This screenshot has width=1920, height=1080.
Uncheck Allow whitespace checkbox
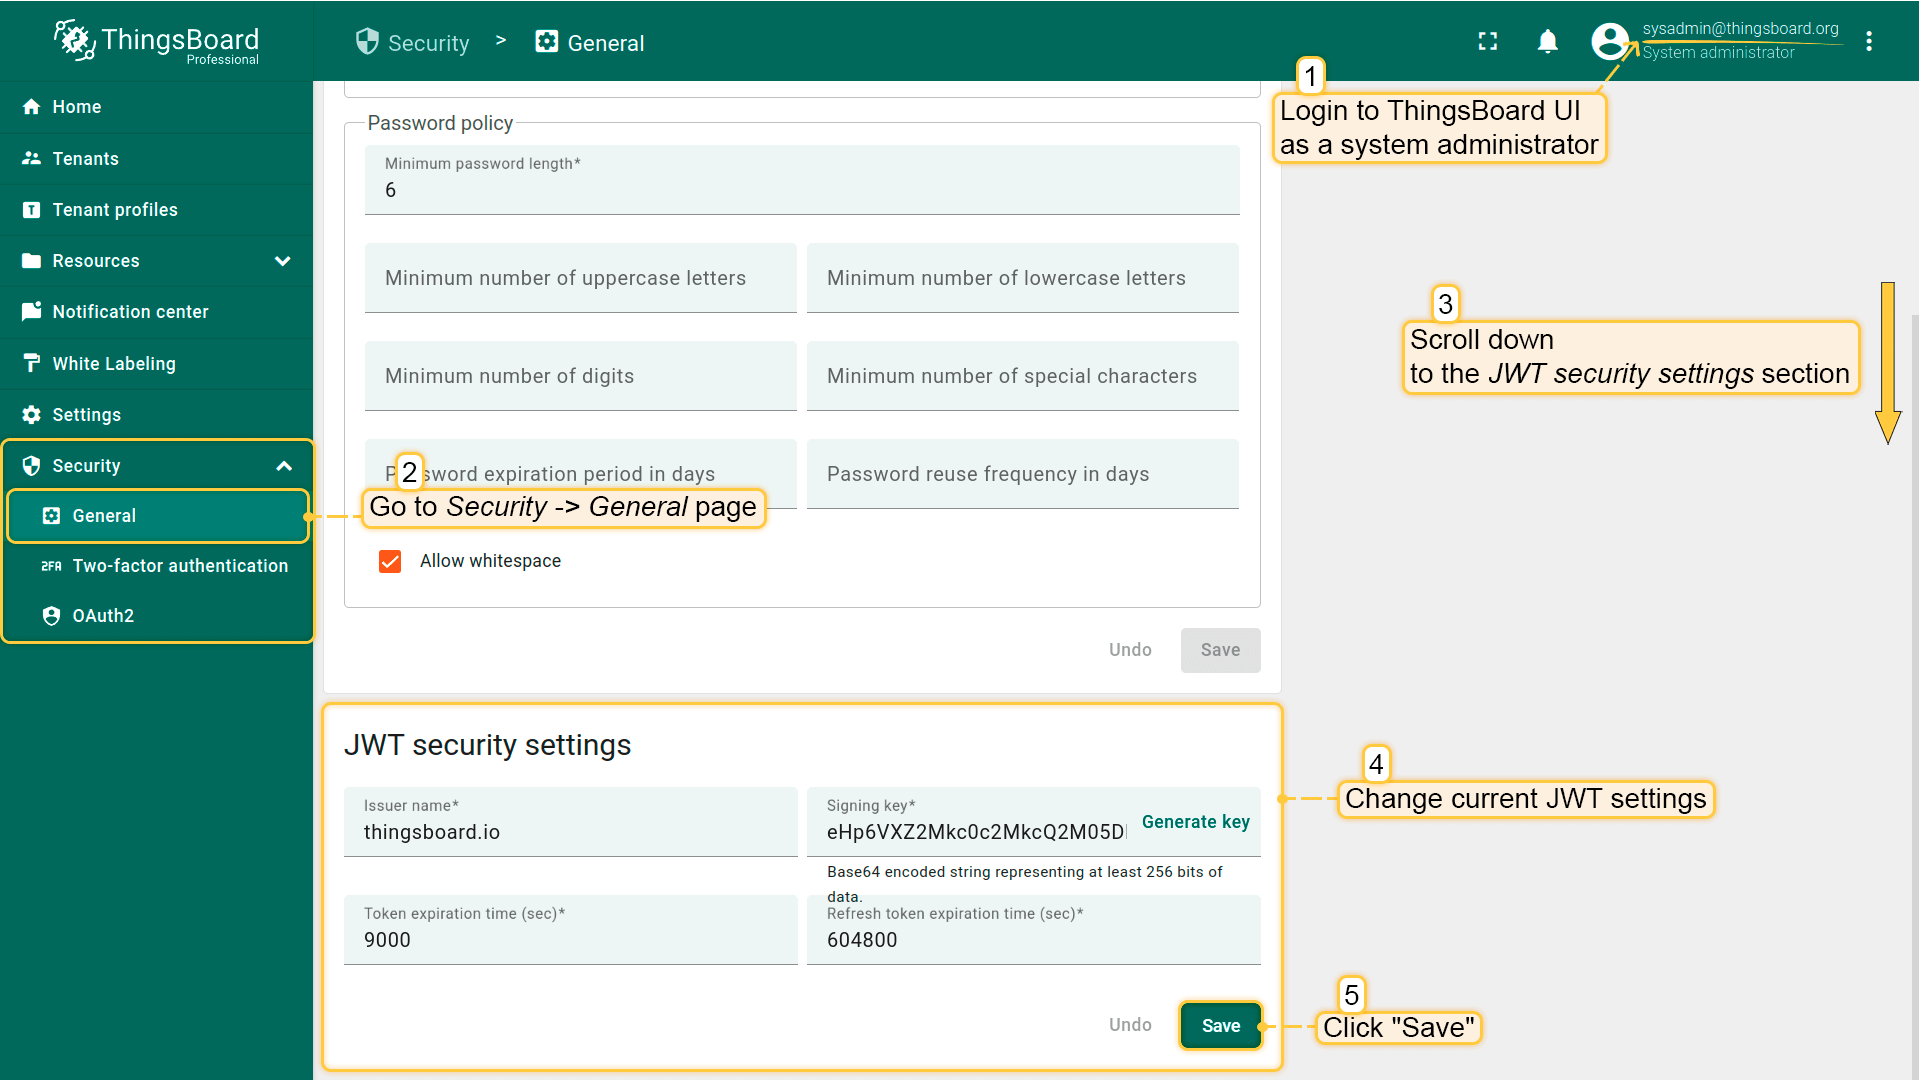click(390, 561)
